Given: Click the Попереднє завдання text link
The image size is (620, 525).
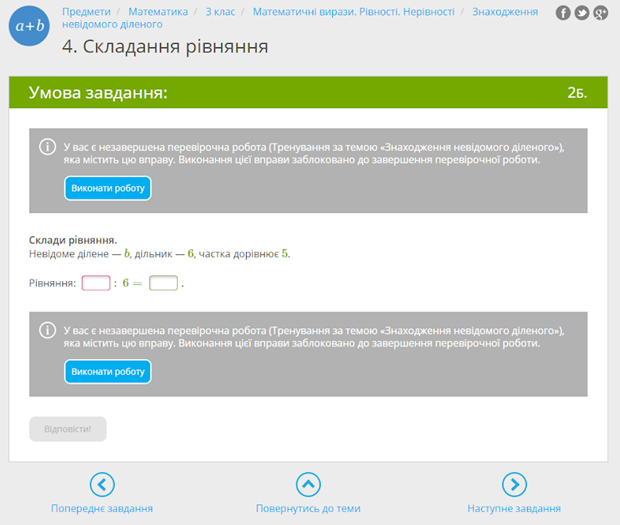Looking at the screenshot, I should [102, 508].
